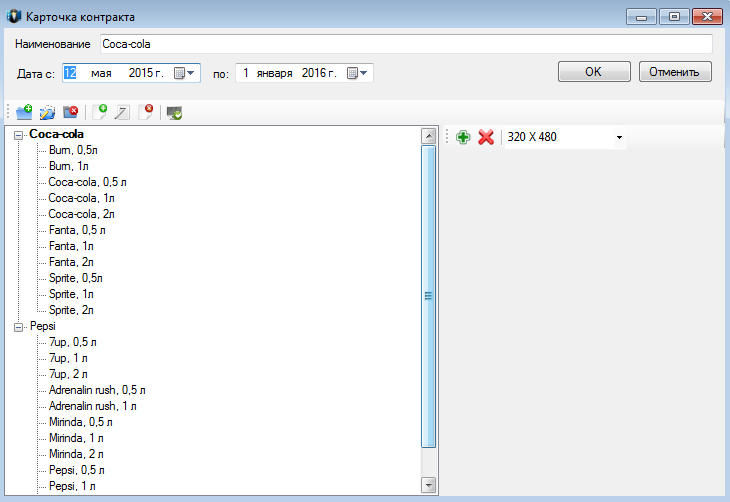Click the delete item document icon
The height and width of the screenshot is (502, 730).
point(146,112)
